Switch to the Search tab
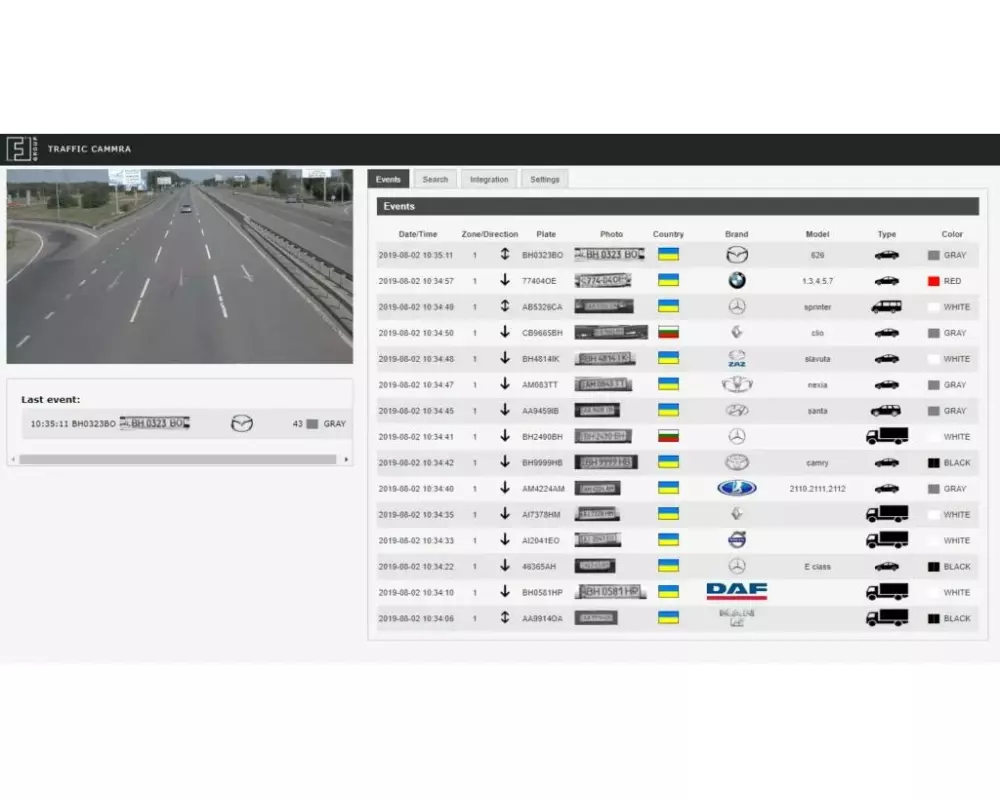This screenshot has width=1000, height=800. tap(435, 178)
